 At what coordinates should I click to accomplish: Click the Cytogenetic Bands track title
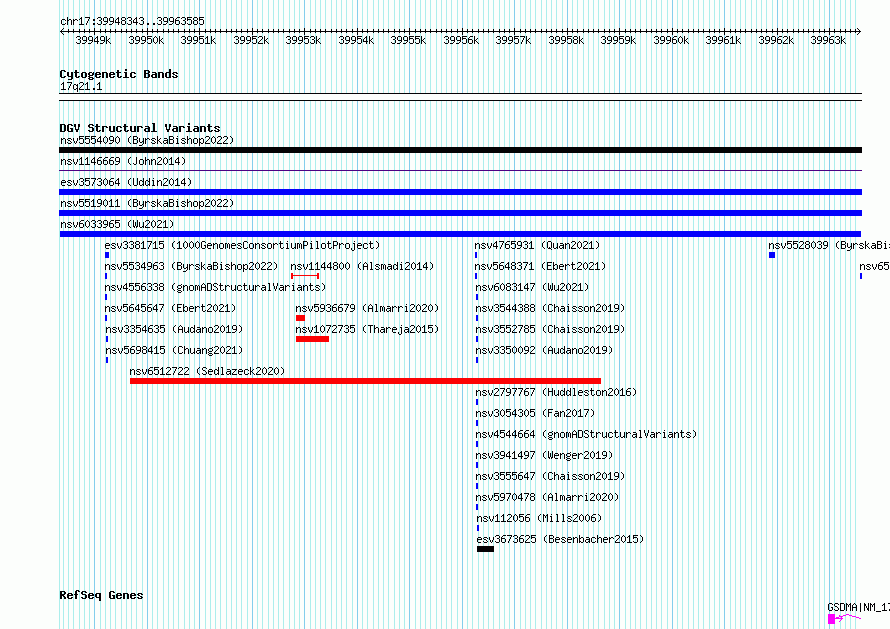pyautogui.click(x=119, y=74)
